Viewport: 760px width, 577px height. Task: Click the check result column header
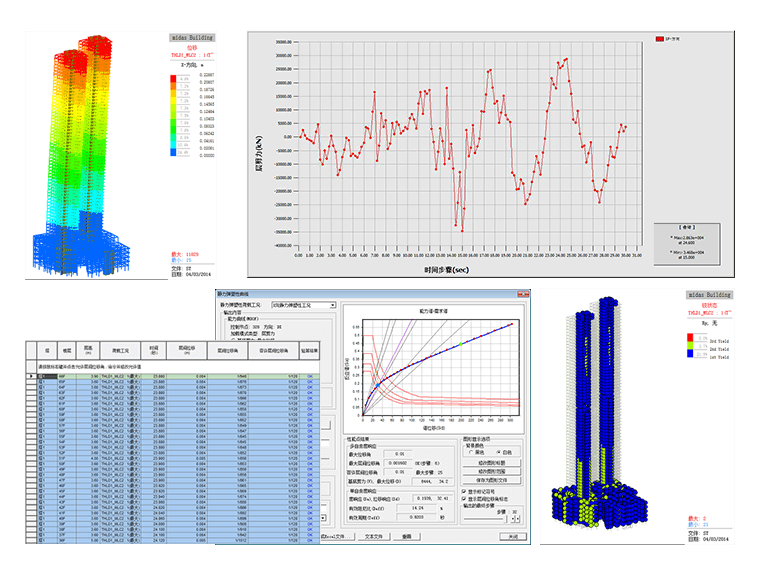[x=309, y=350]
